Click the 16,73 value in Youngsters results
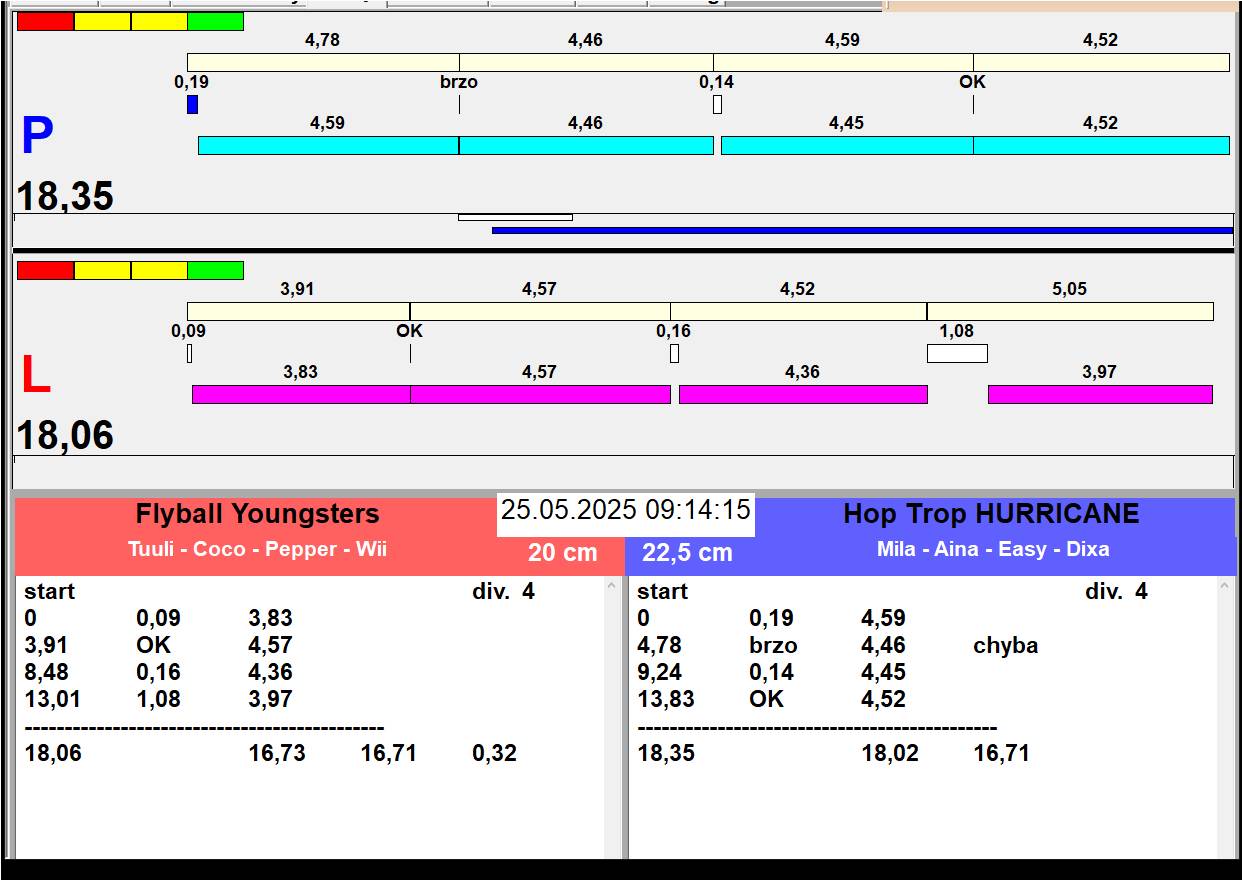 pyautogui.click(x=277, y=753)
